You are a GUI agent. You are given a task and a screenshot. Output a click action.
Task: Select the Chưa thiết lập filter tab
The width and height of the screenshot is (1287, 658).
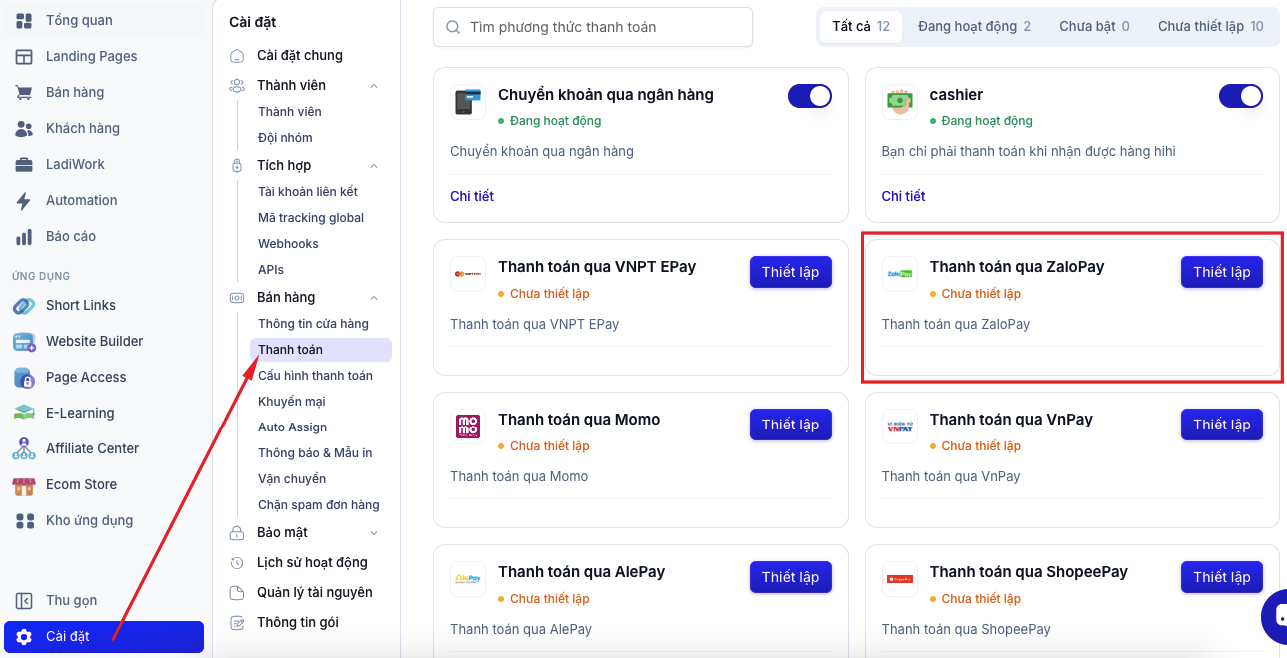(1210, 27)
